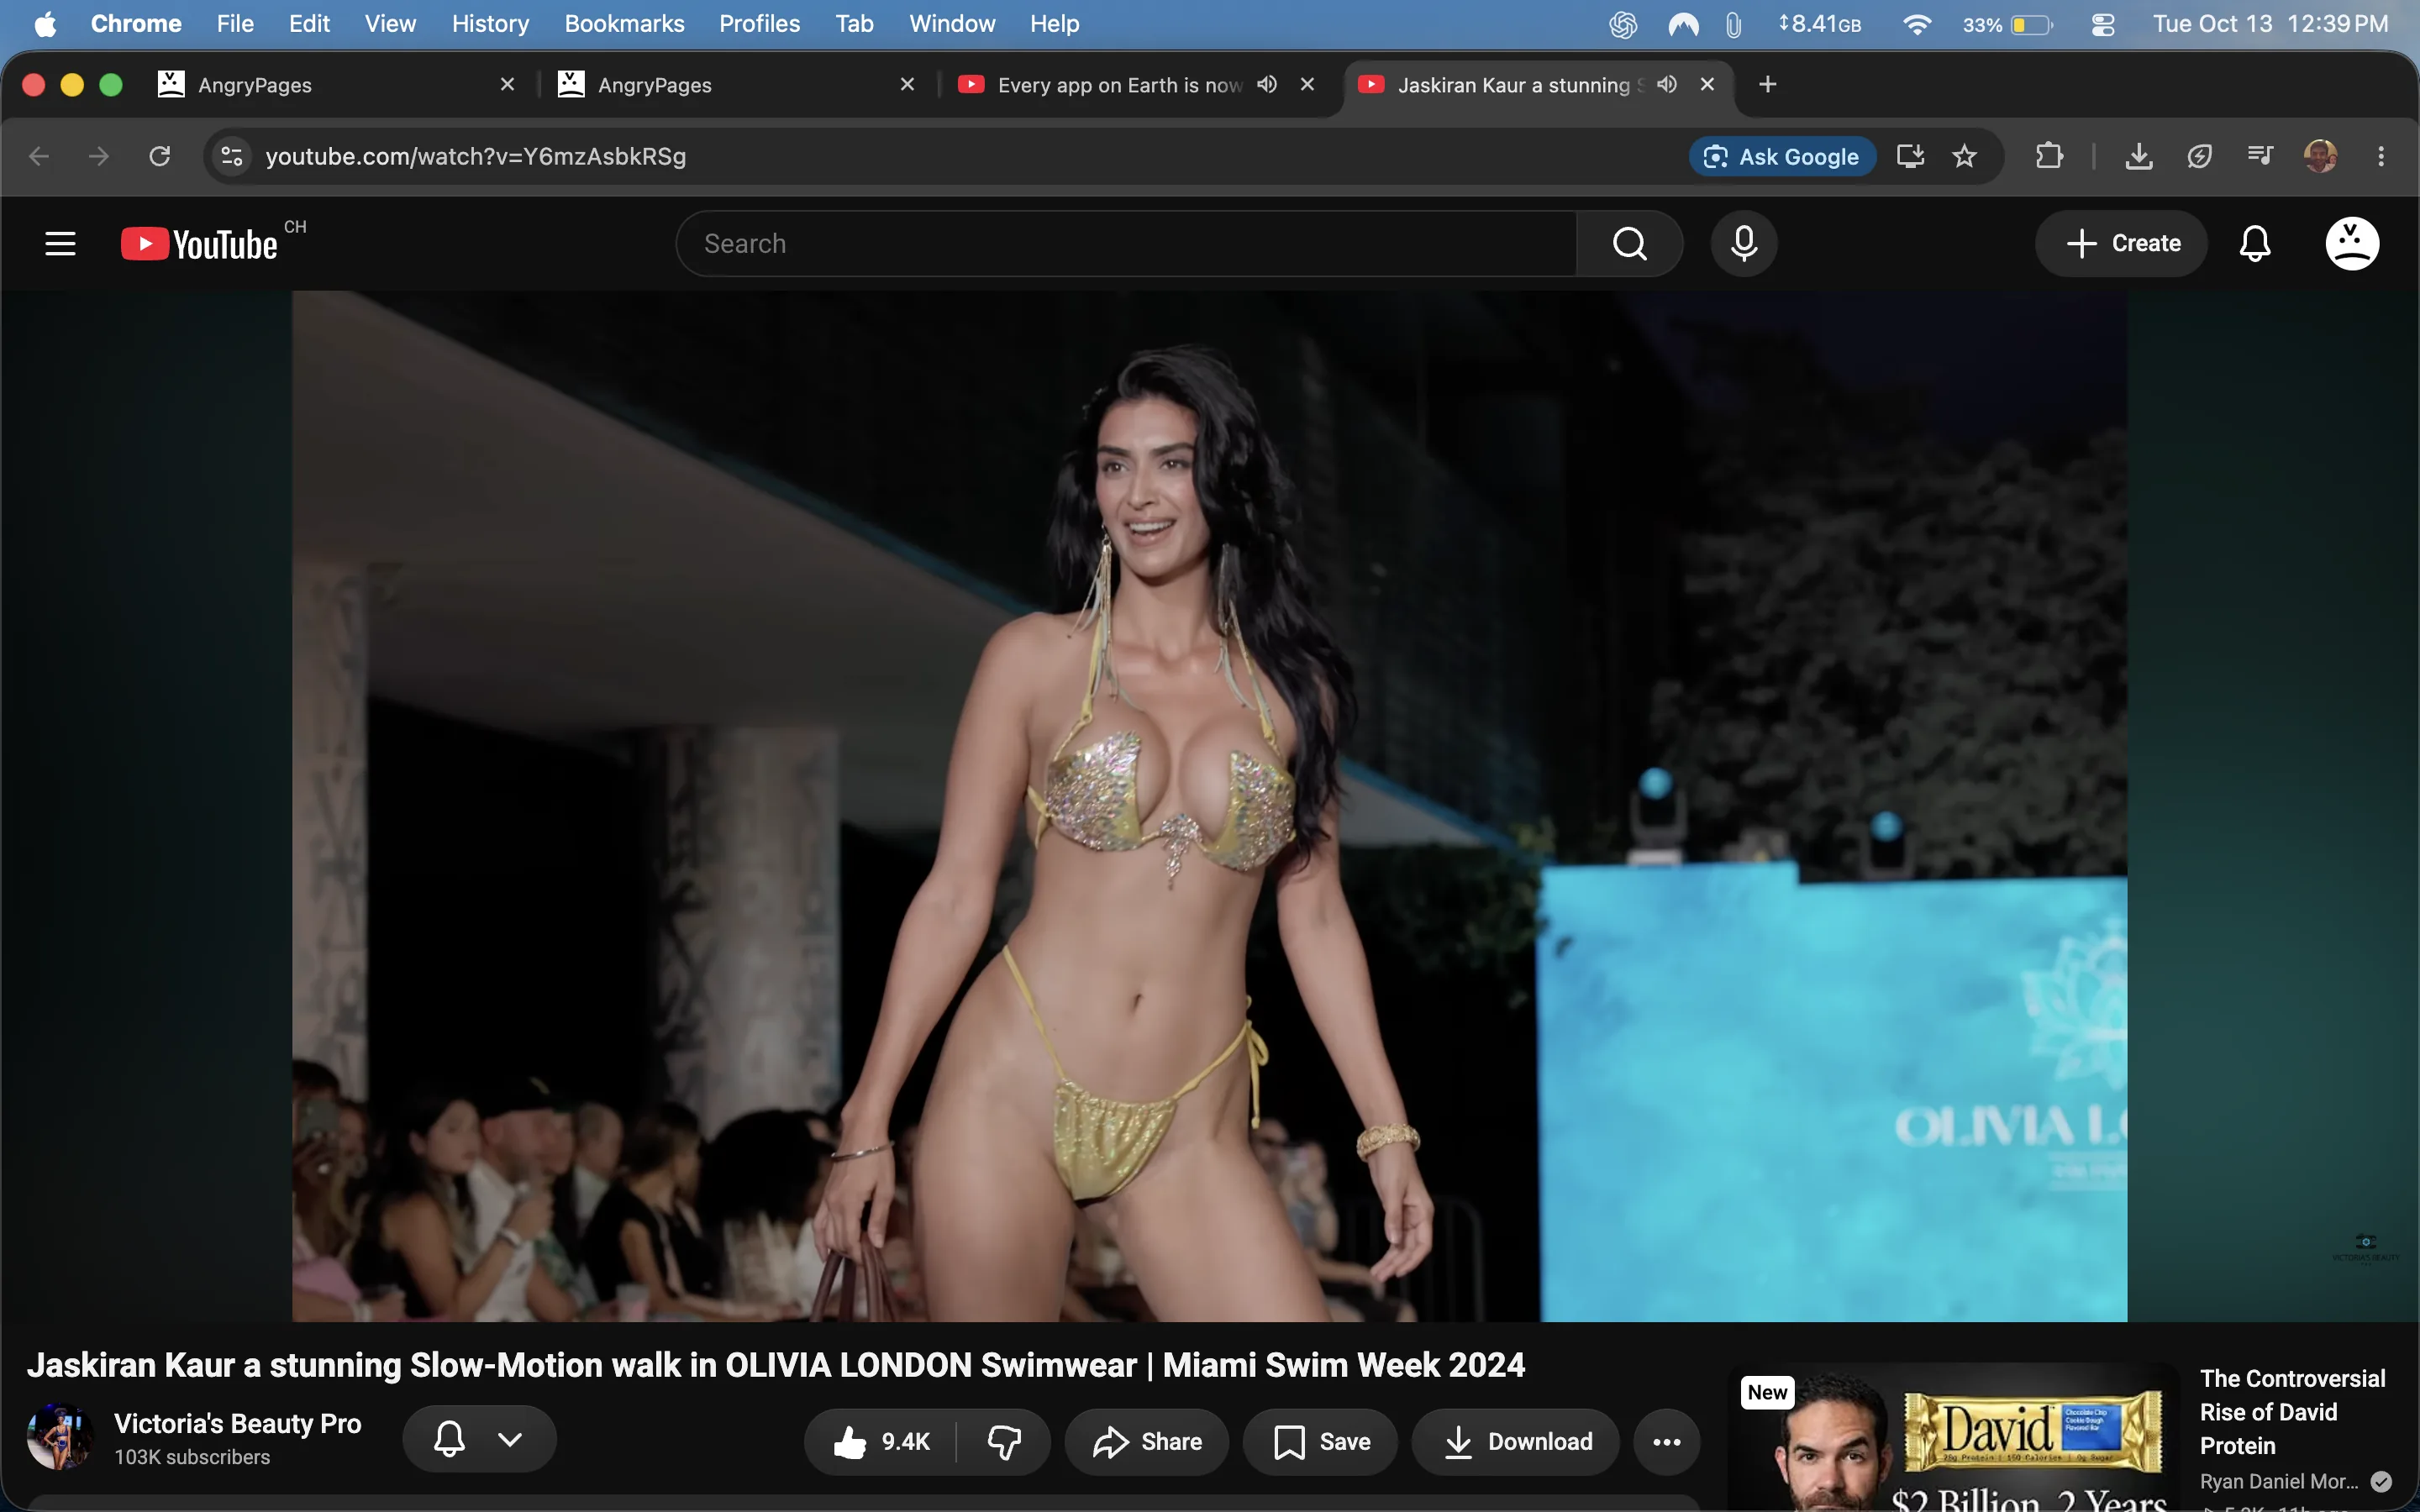Open a new Chrome tab

(1767, 84)
